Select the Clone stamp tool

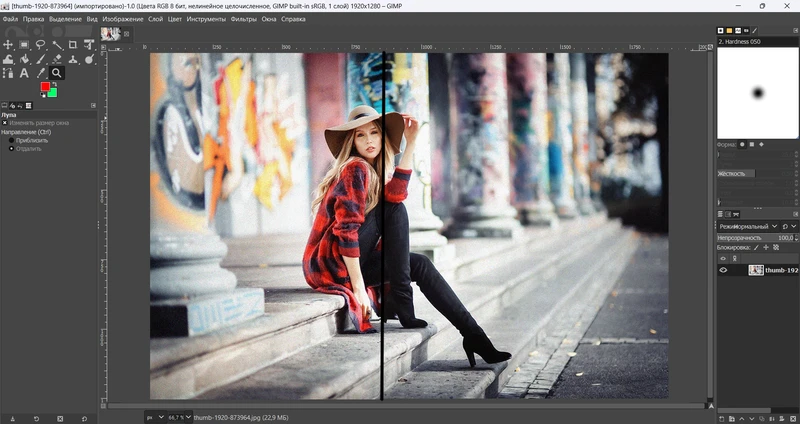pos(73,59)
